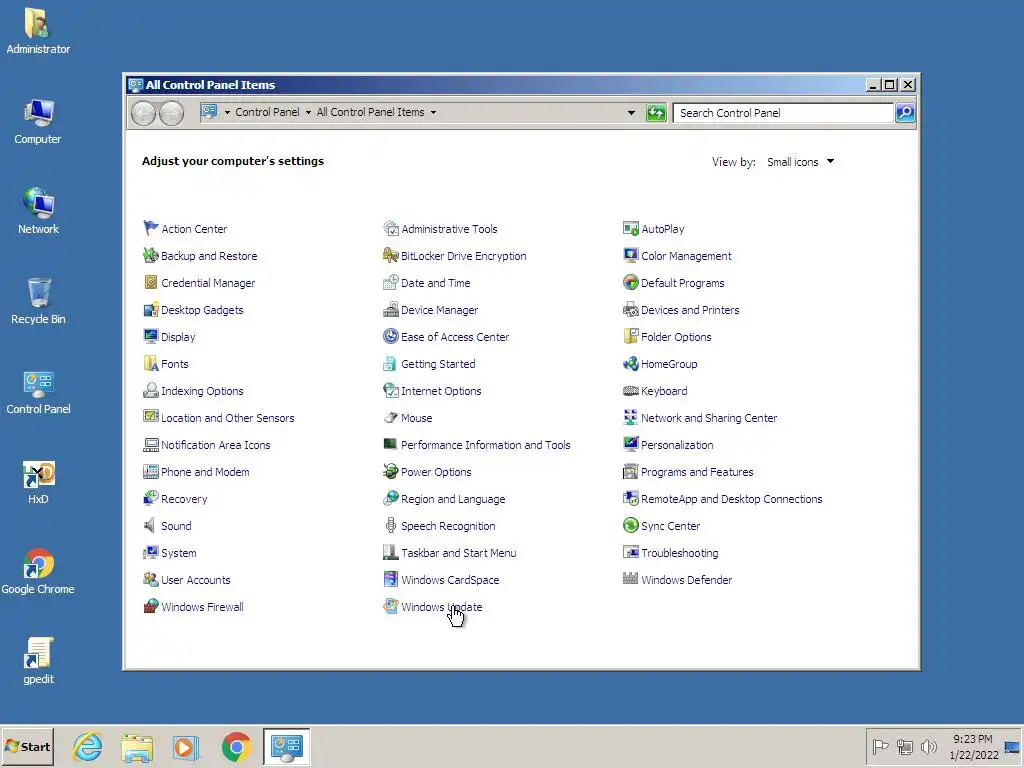Open the Keyboard icon
The height and width of the screenshot is (768, 1024).
point(630,391)
